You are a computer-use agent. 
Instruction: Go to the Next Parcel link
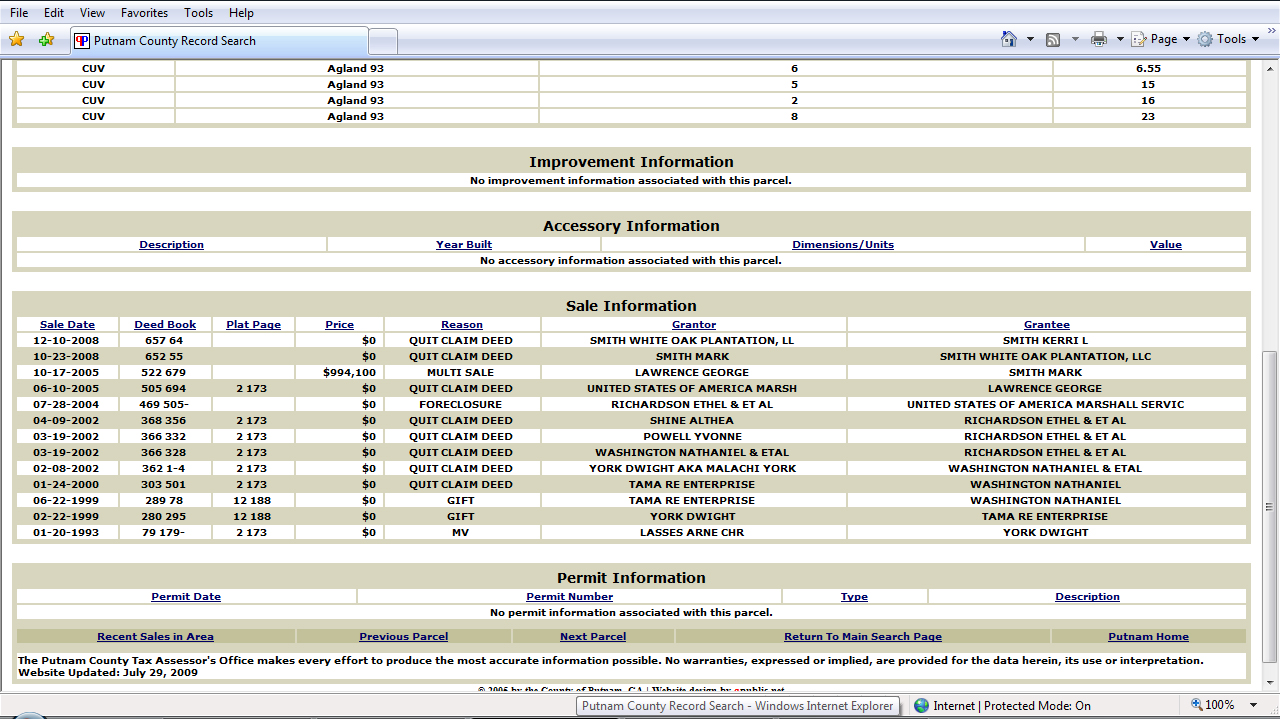pyautogui.click(x=593, y=636)
